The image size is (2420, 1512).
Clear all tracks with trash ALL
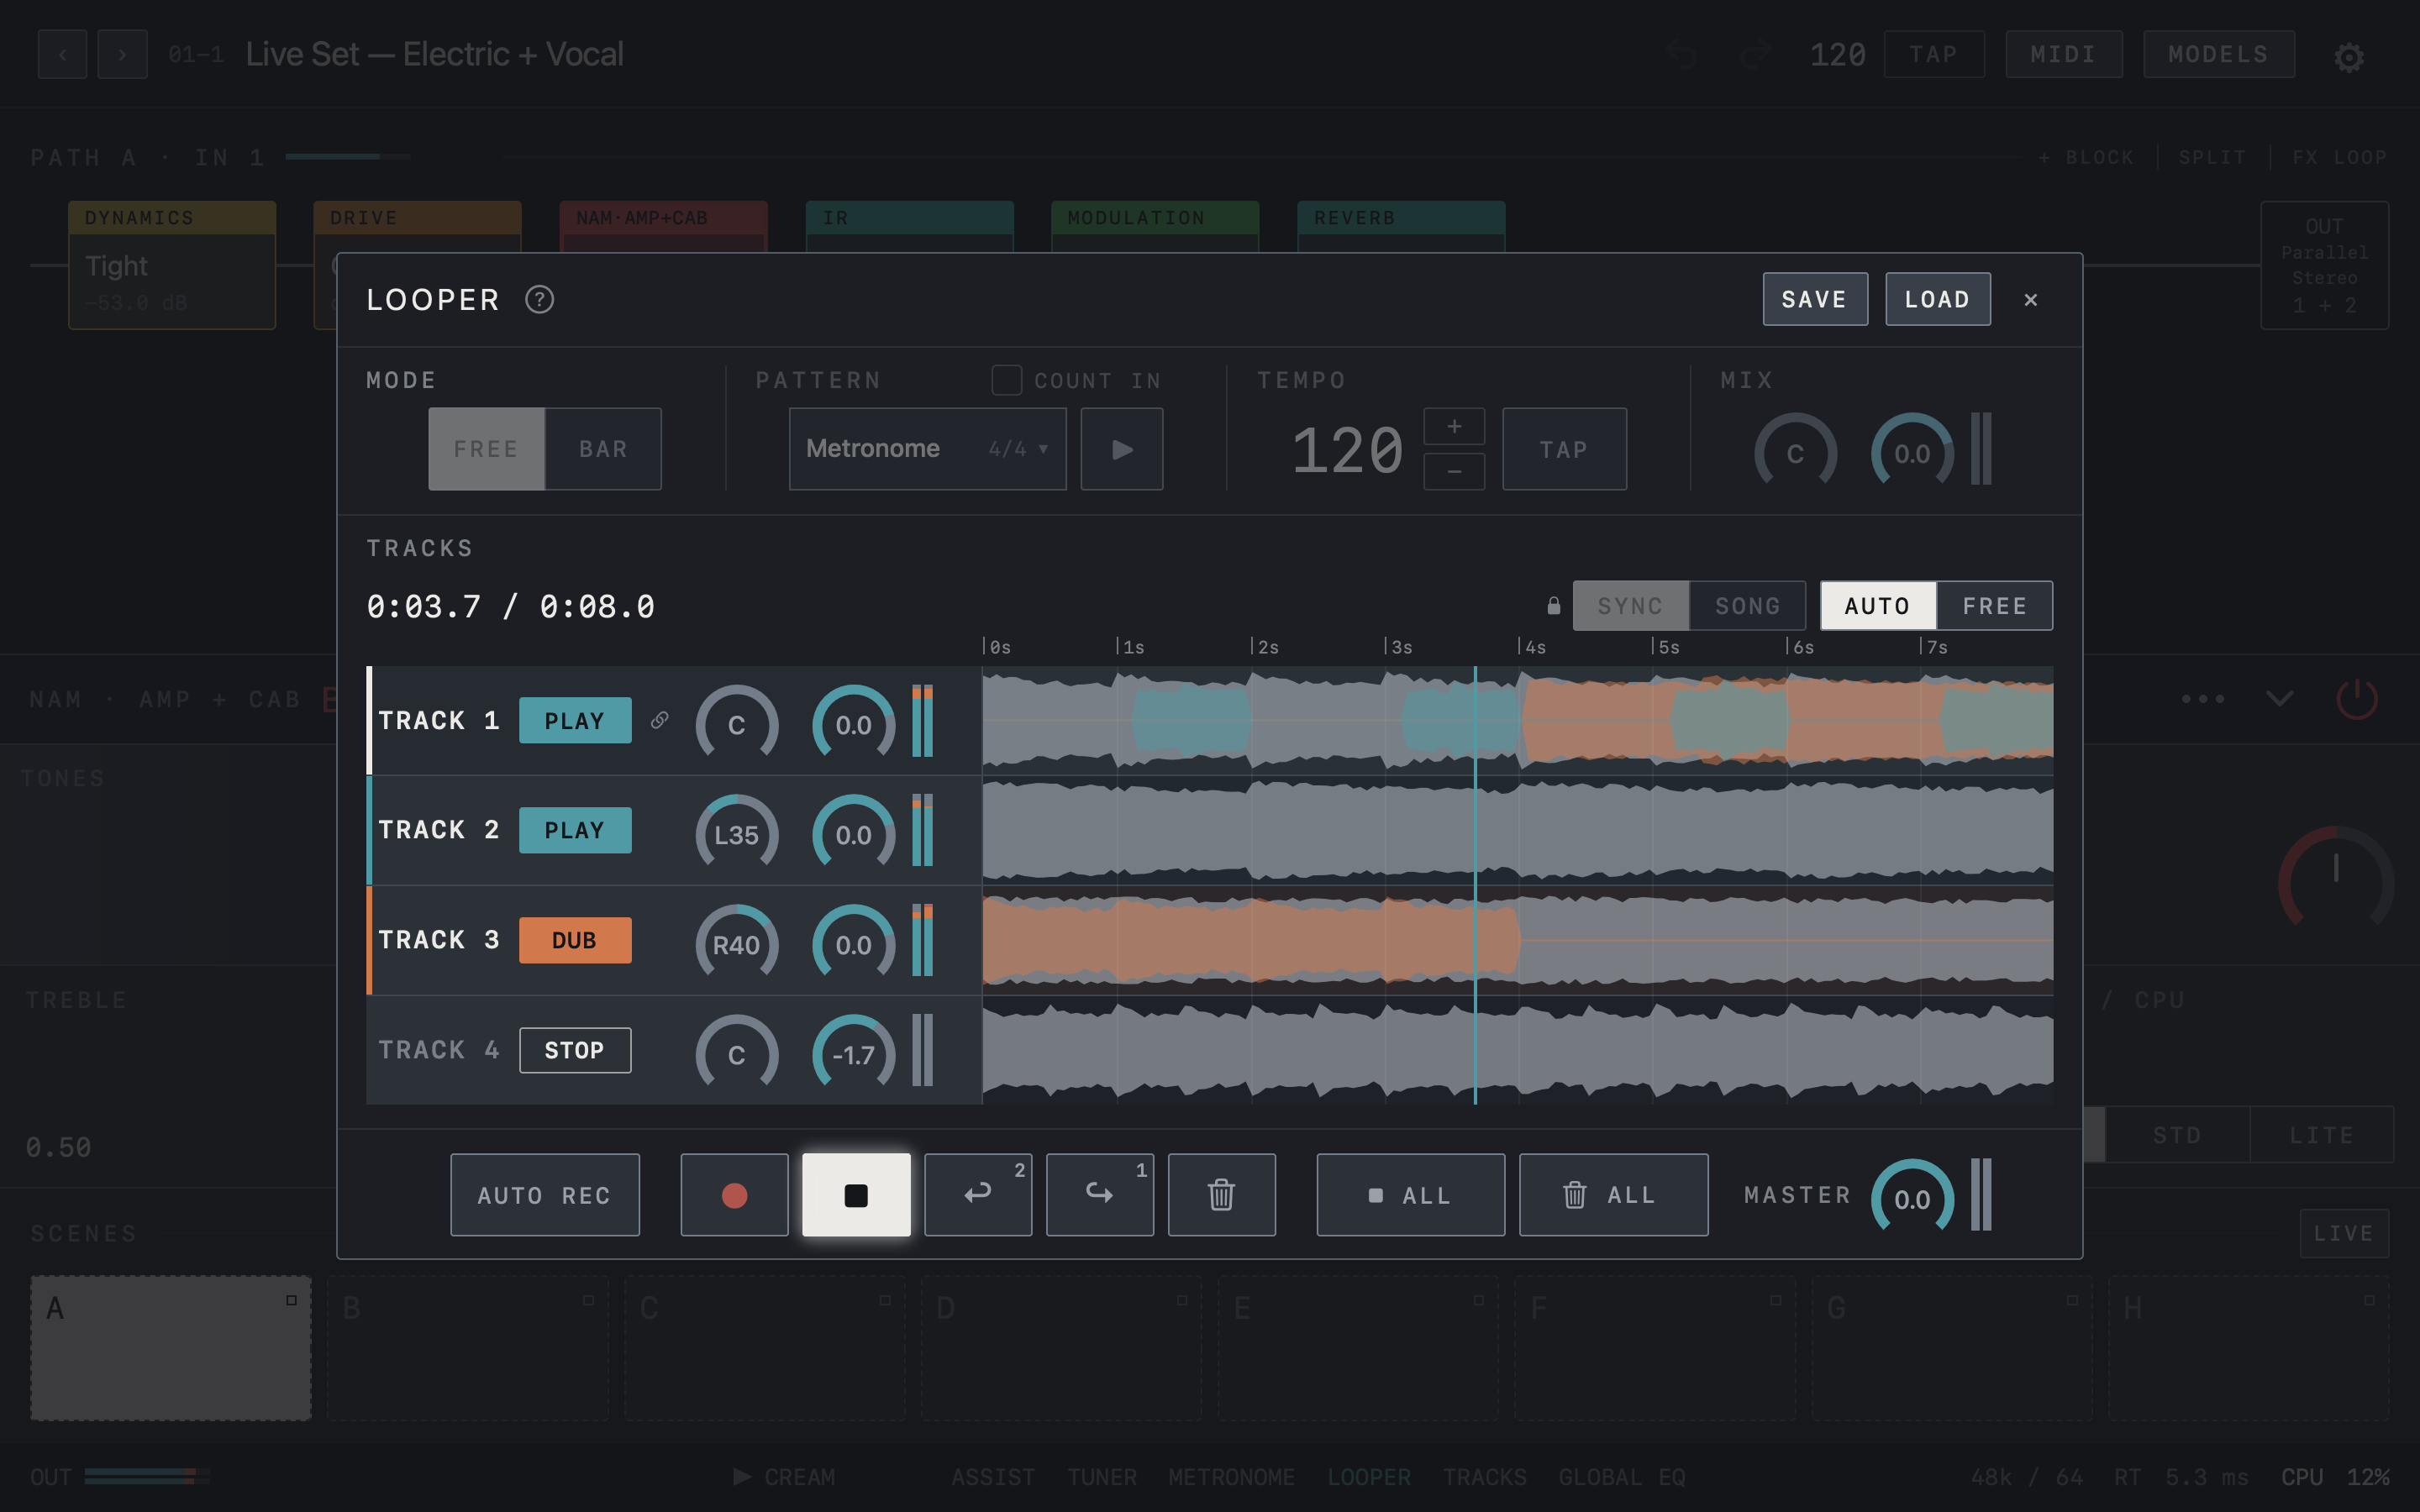[x=1614, y=1195]
